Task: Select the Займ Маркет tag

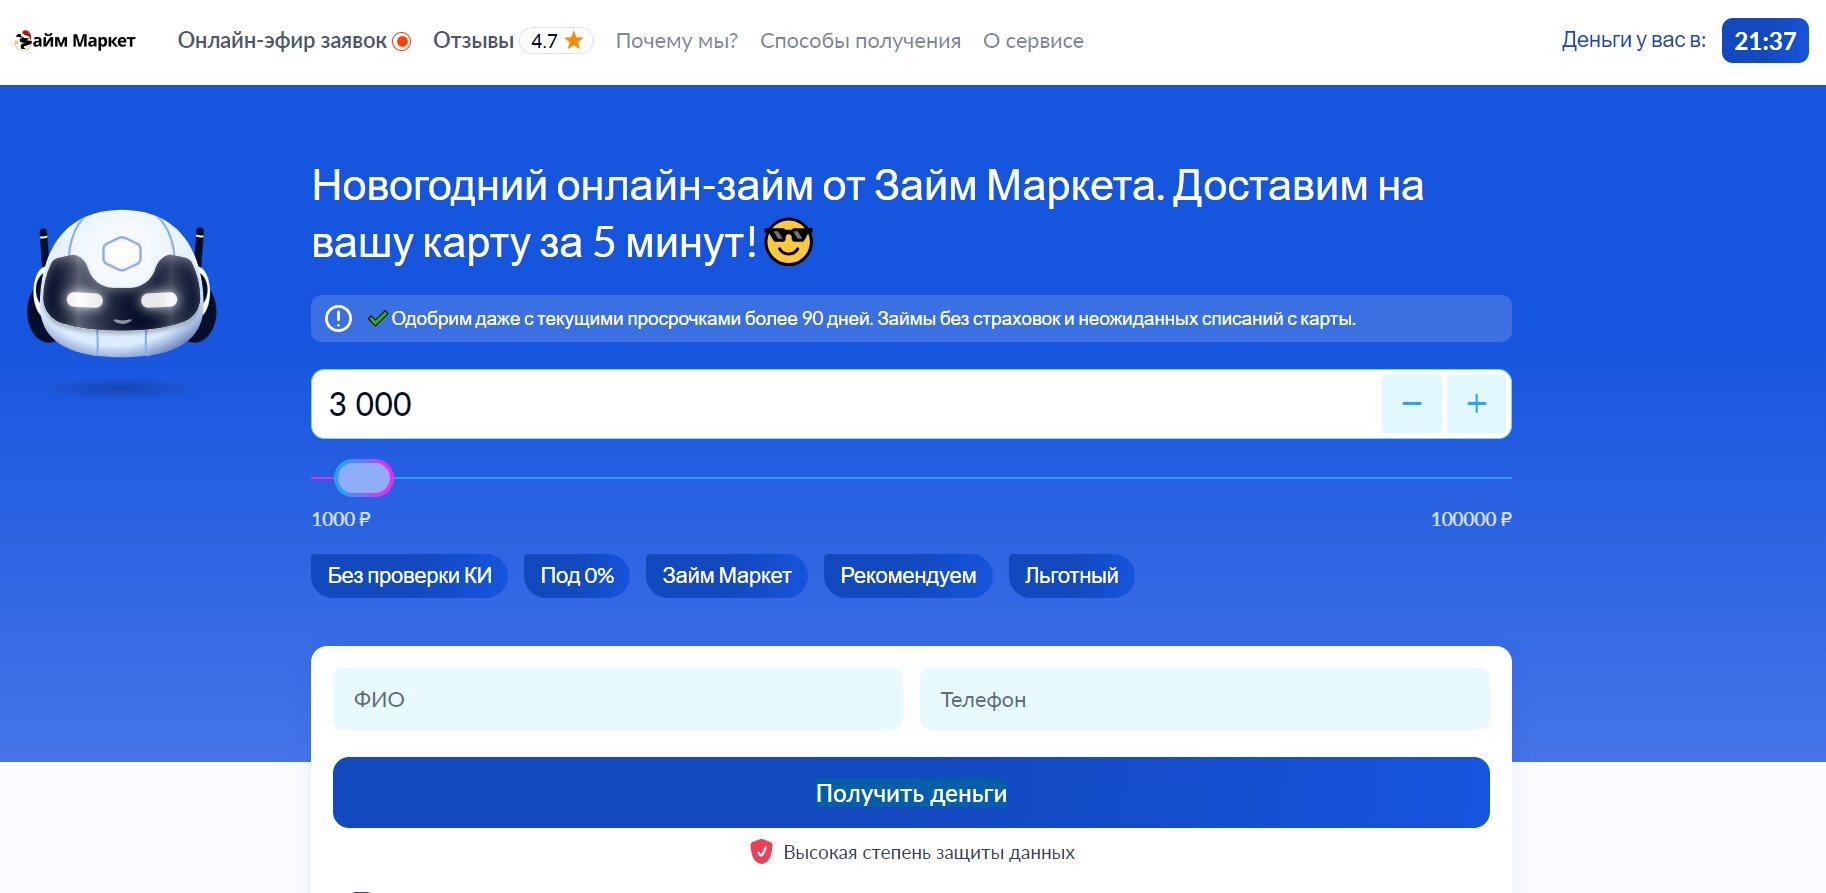Action: point(727,576)
